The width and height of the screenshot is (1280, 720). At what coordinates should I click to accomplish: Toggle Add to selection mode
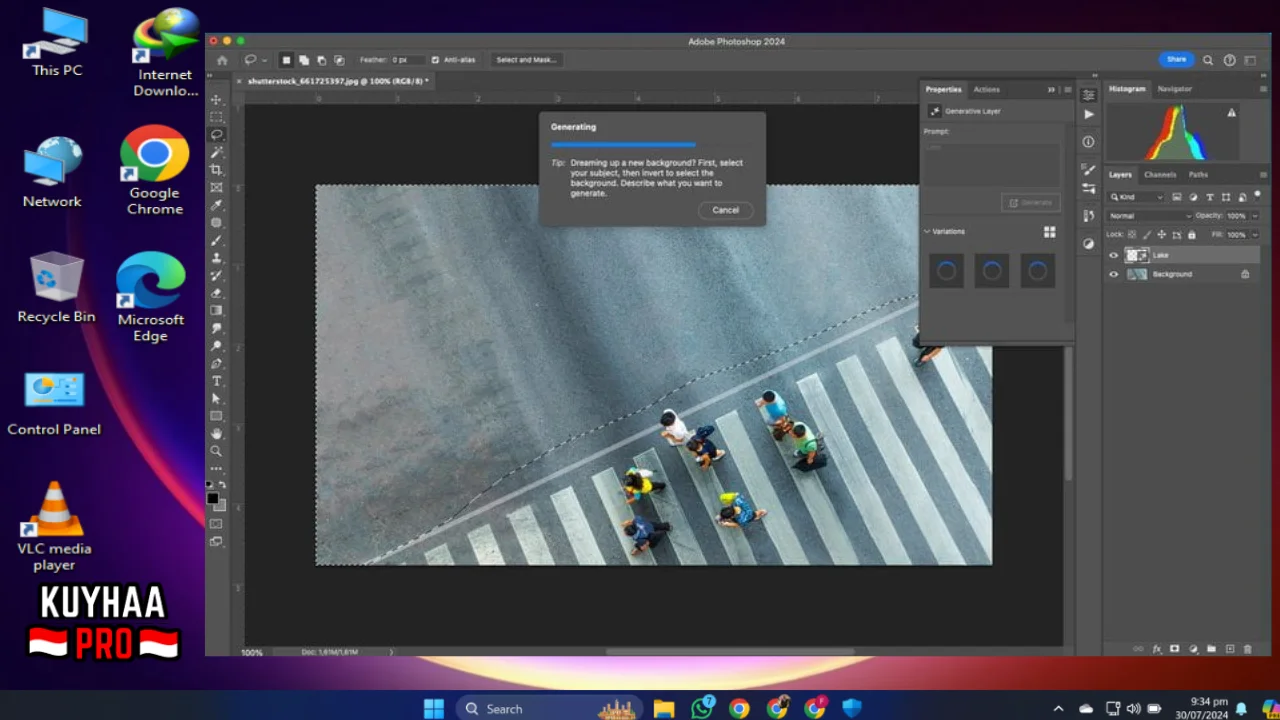click(304, 60)
